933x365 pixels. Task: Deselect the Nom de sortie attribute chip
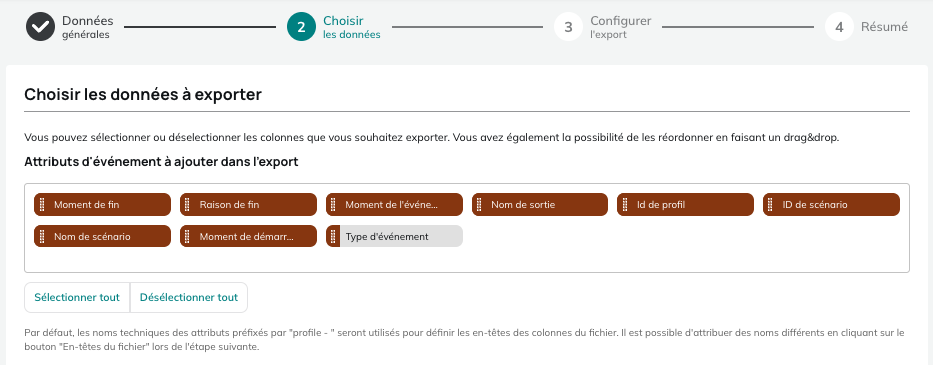point(540,204)
